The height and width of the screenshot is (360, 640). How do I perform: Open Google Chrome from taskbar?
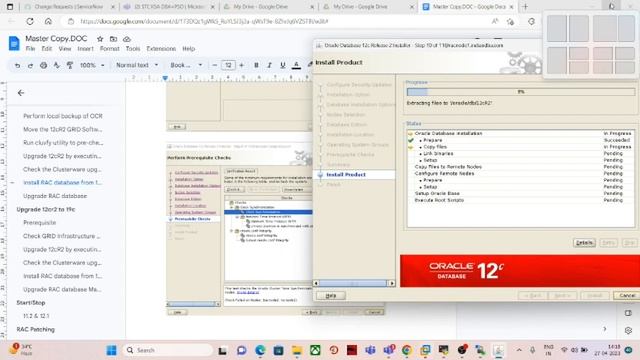click(407, 350)
